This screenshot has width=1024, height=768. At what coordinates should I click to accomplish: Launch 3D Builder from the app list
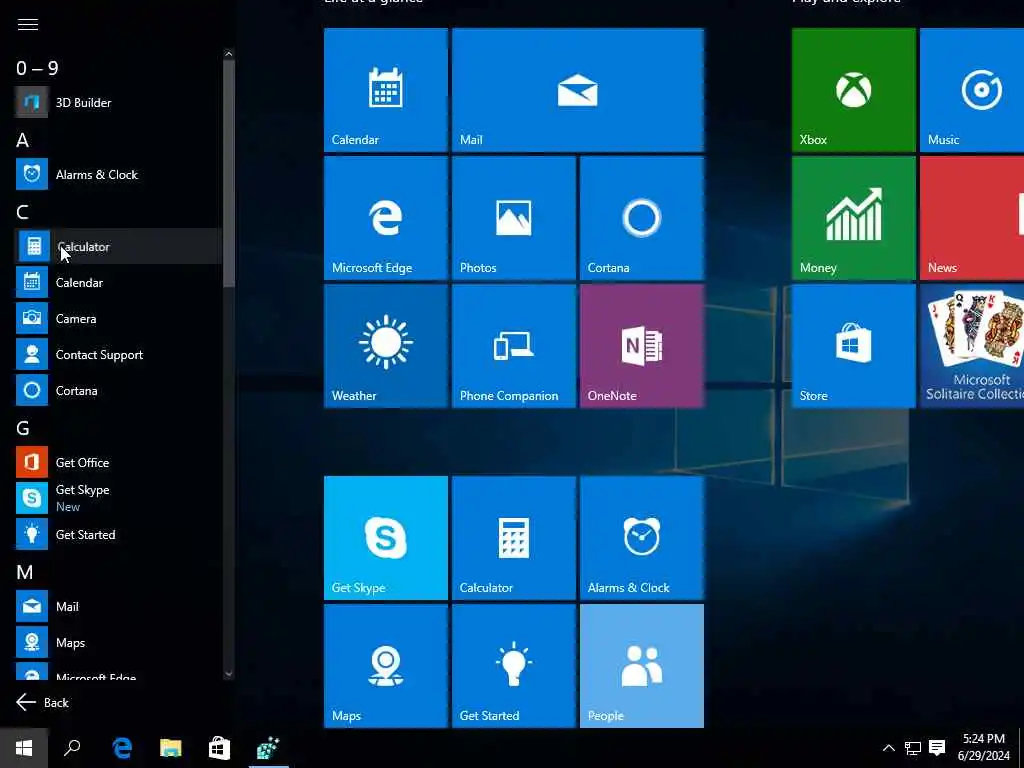point(118,103)
